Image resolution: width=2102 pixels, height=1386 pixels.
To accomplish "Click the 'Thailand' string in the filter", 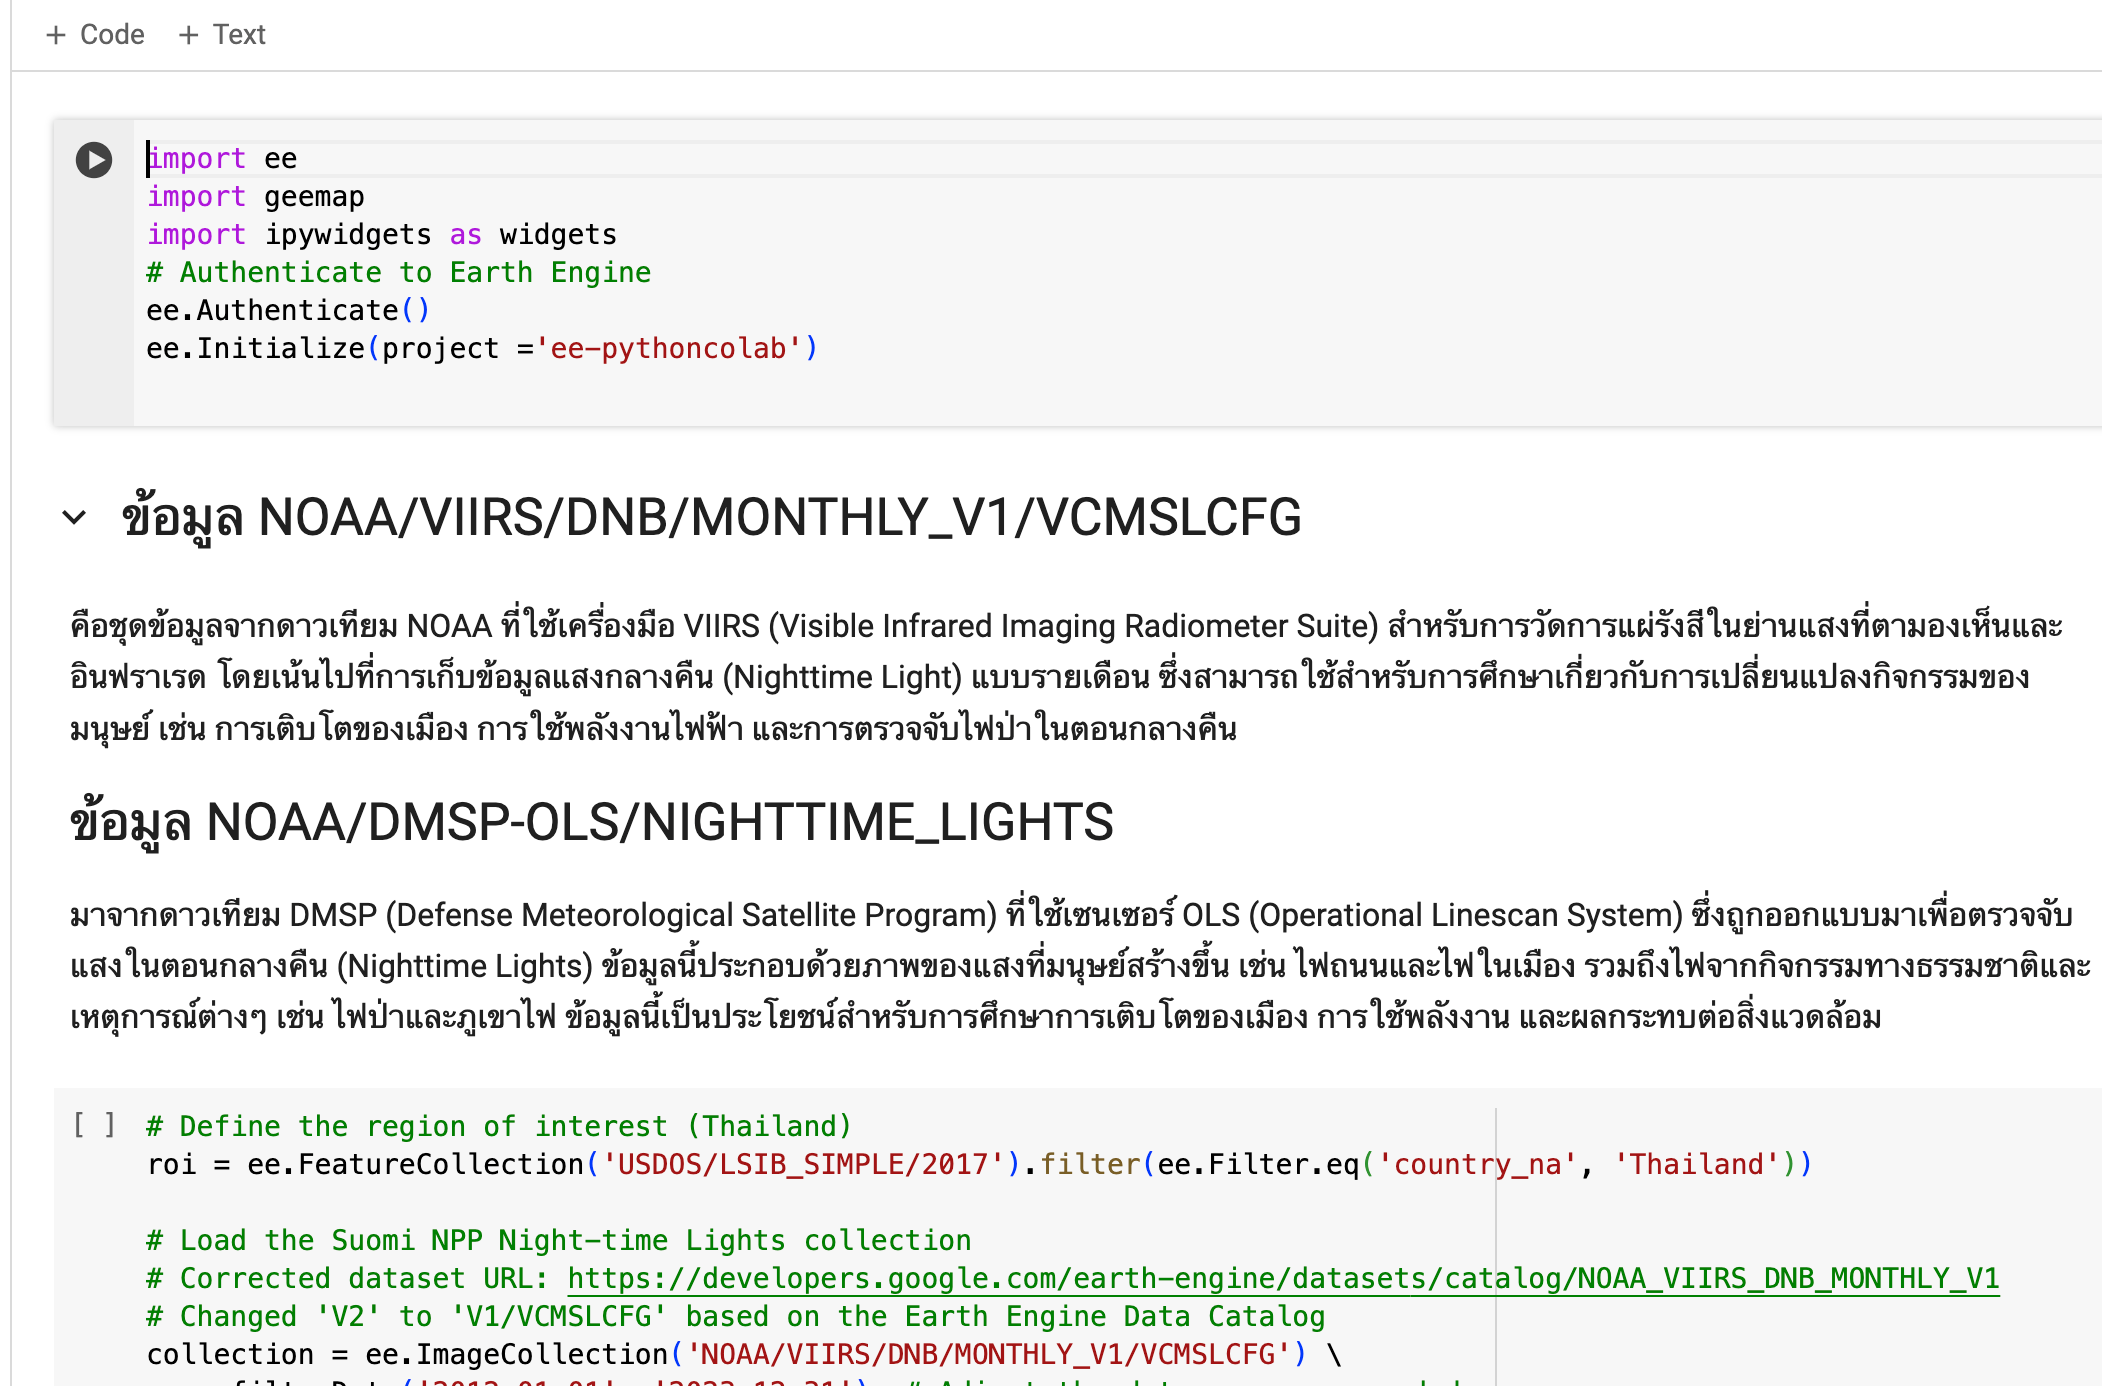I will click(1697, 1164).
